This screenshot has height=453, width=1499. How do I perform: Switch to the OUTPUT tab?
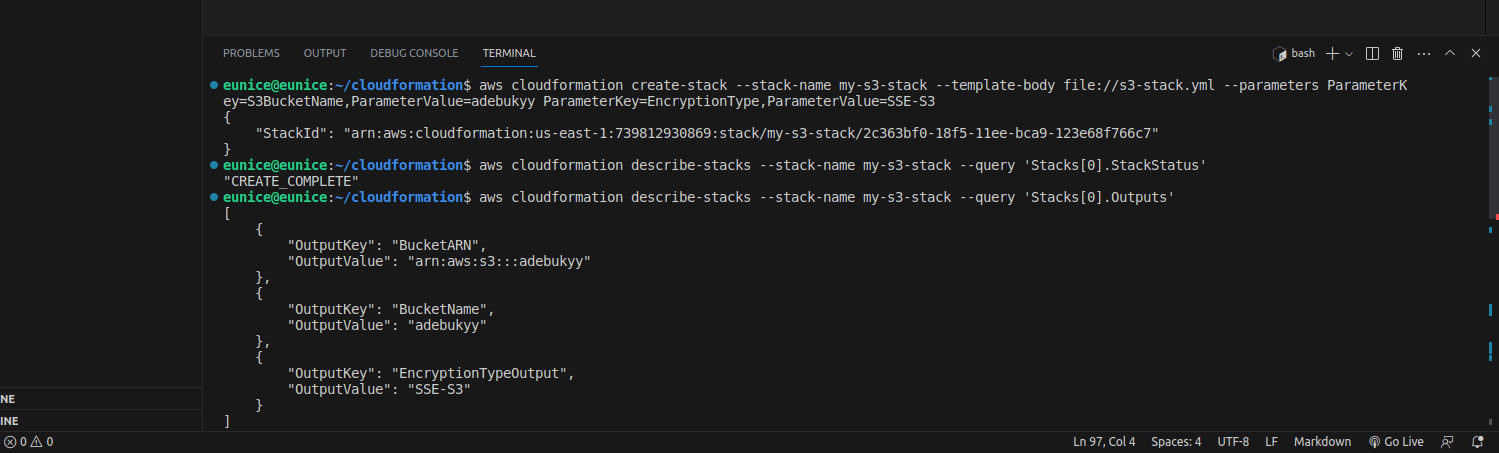coord(325,53)
